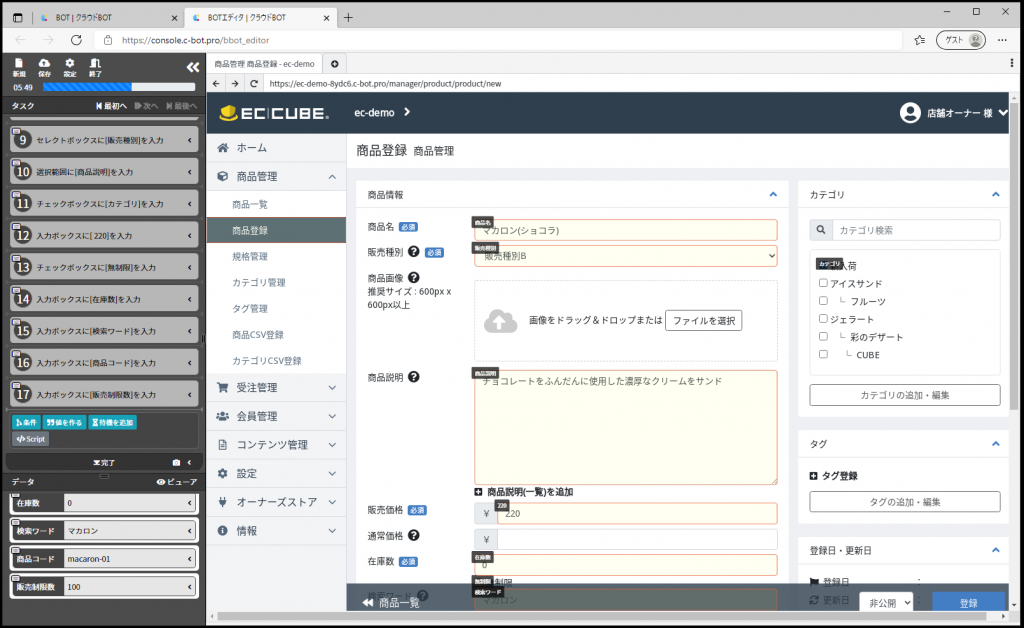The image size is (1024, 628).
Task: Click the help icon next to 商品説明
Action: point(413,377)
